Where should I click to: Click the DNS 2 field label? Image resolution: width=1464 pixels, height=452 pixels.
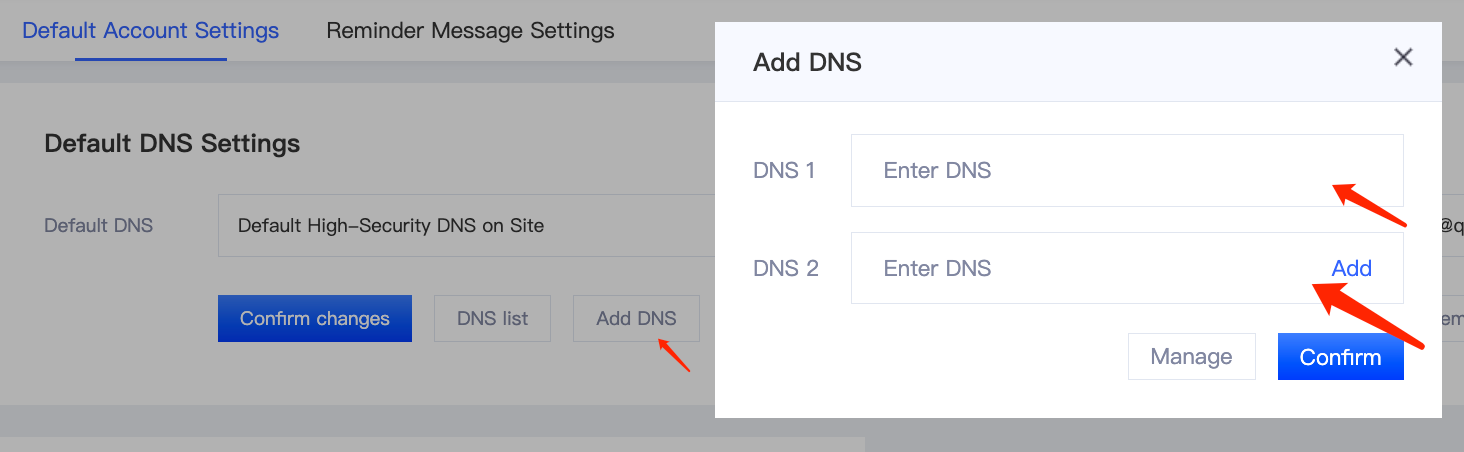click(785, 268)
